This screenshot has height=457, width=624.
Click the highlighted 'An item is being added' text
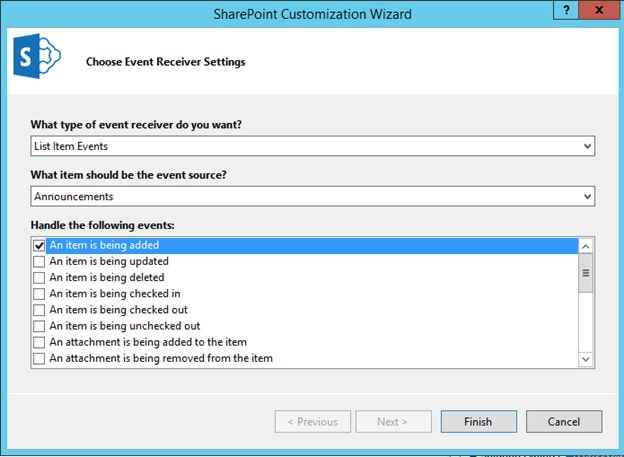click(x=104, y=245)
